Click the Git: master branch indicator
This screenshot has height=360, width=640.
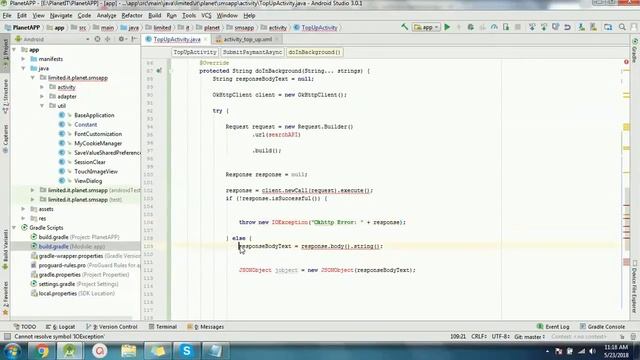tap(529, 337)
